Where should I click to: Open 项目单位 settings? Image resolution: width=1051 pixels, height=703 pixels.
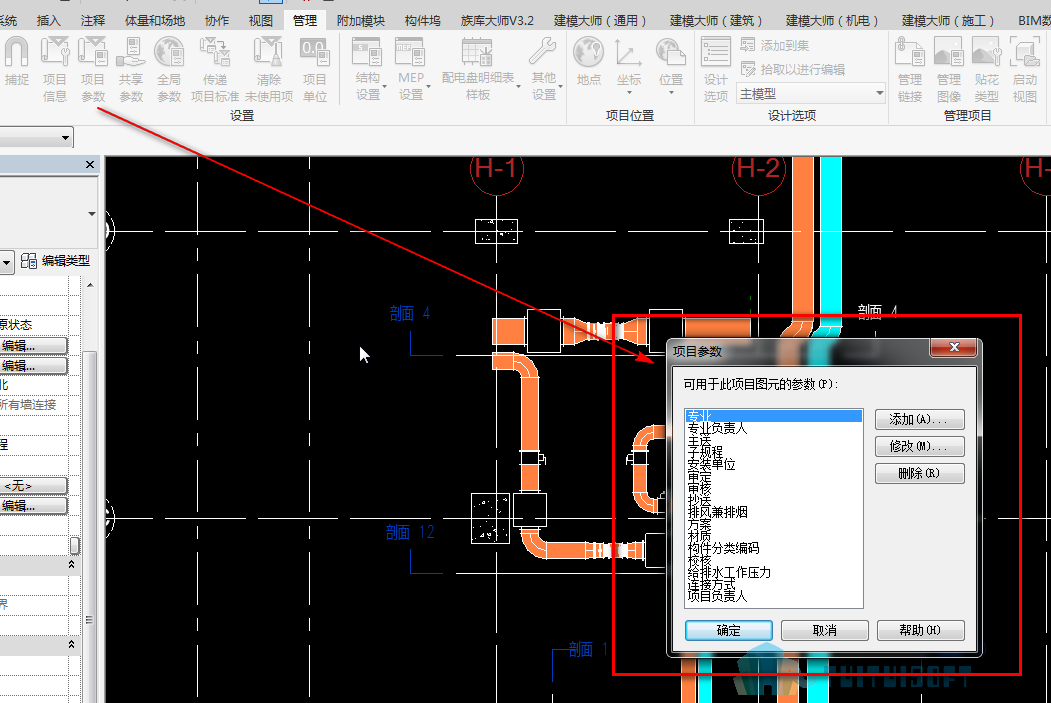(314, 69)
